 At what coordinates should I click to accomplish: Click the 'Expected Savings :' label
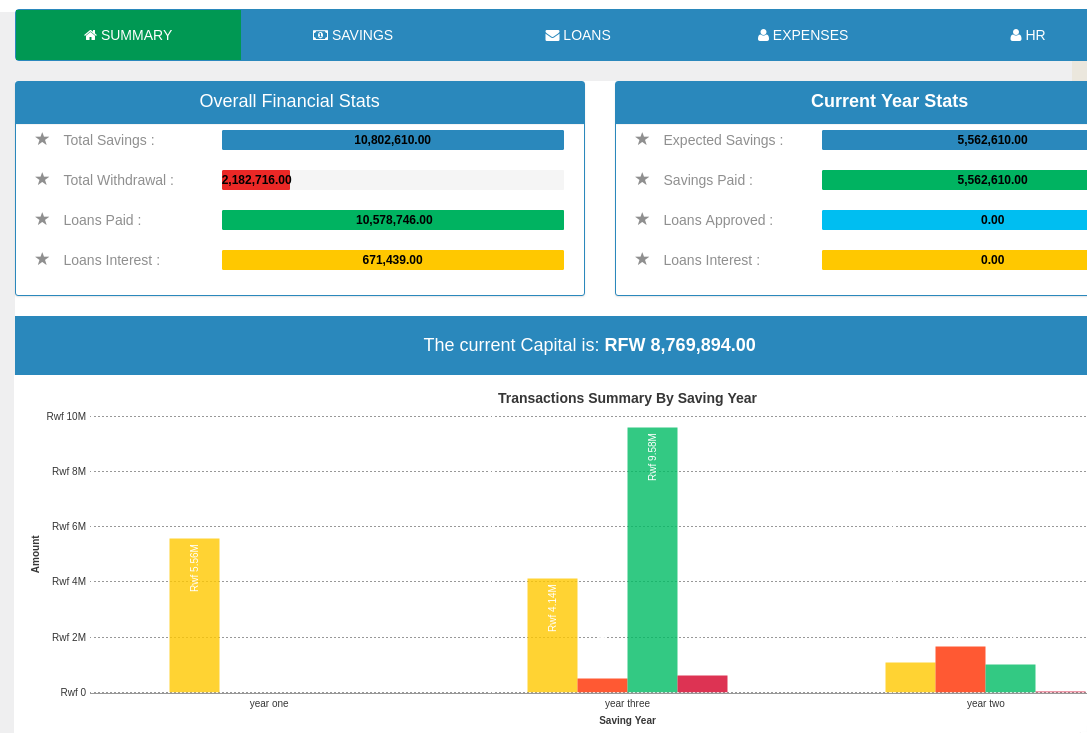coord(723,140)
